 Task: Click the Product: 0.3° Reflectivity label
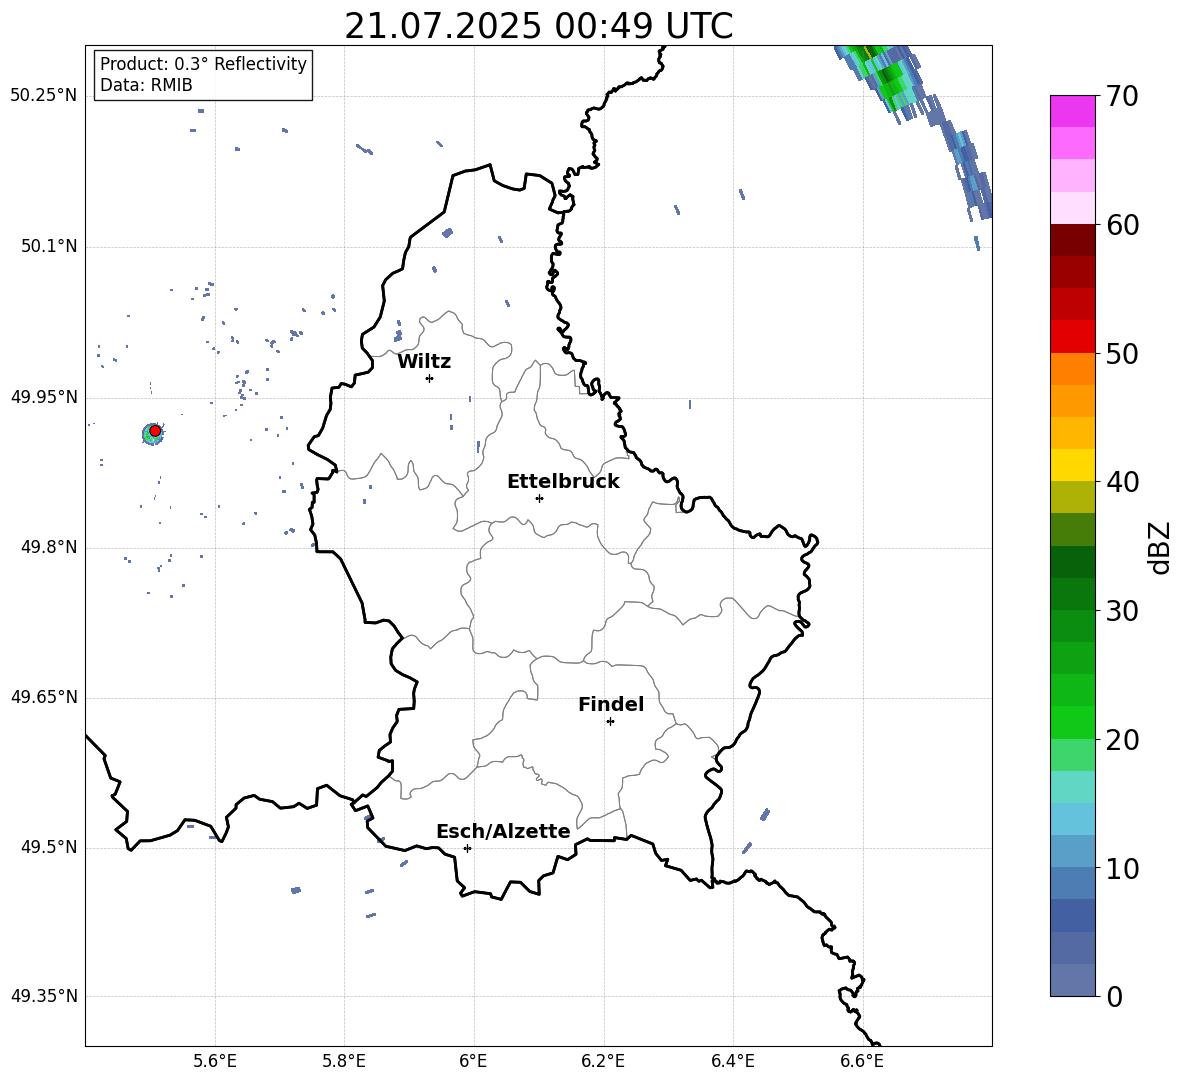pyautogui.click(x=203, y=63)
